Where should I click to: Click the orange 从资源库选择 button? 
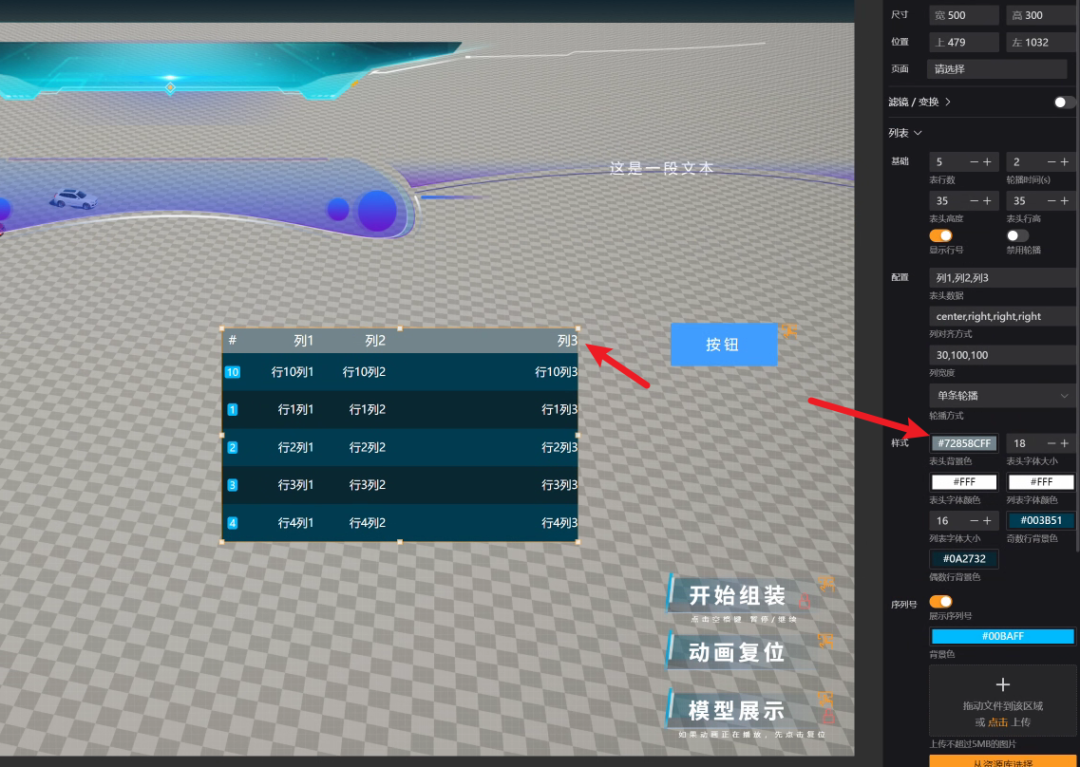point(1002,761)
